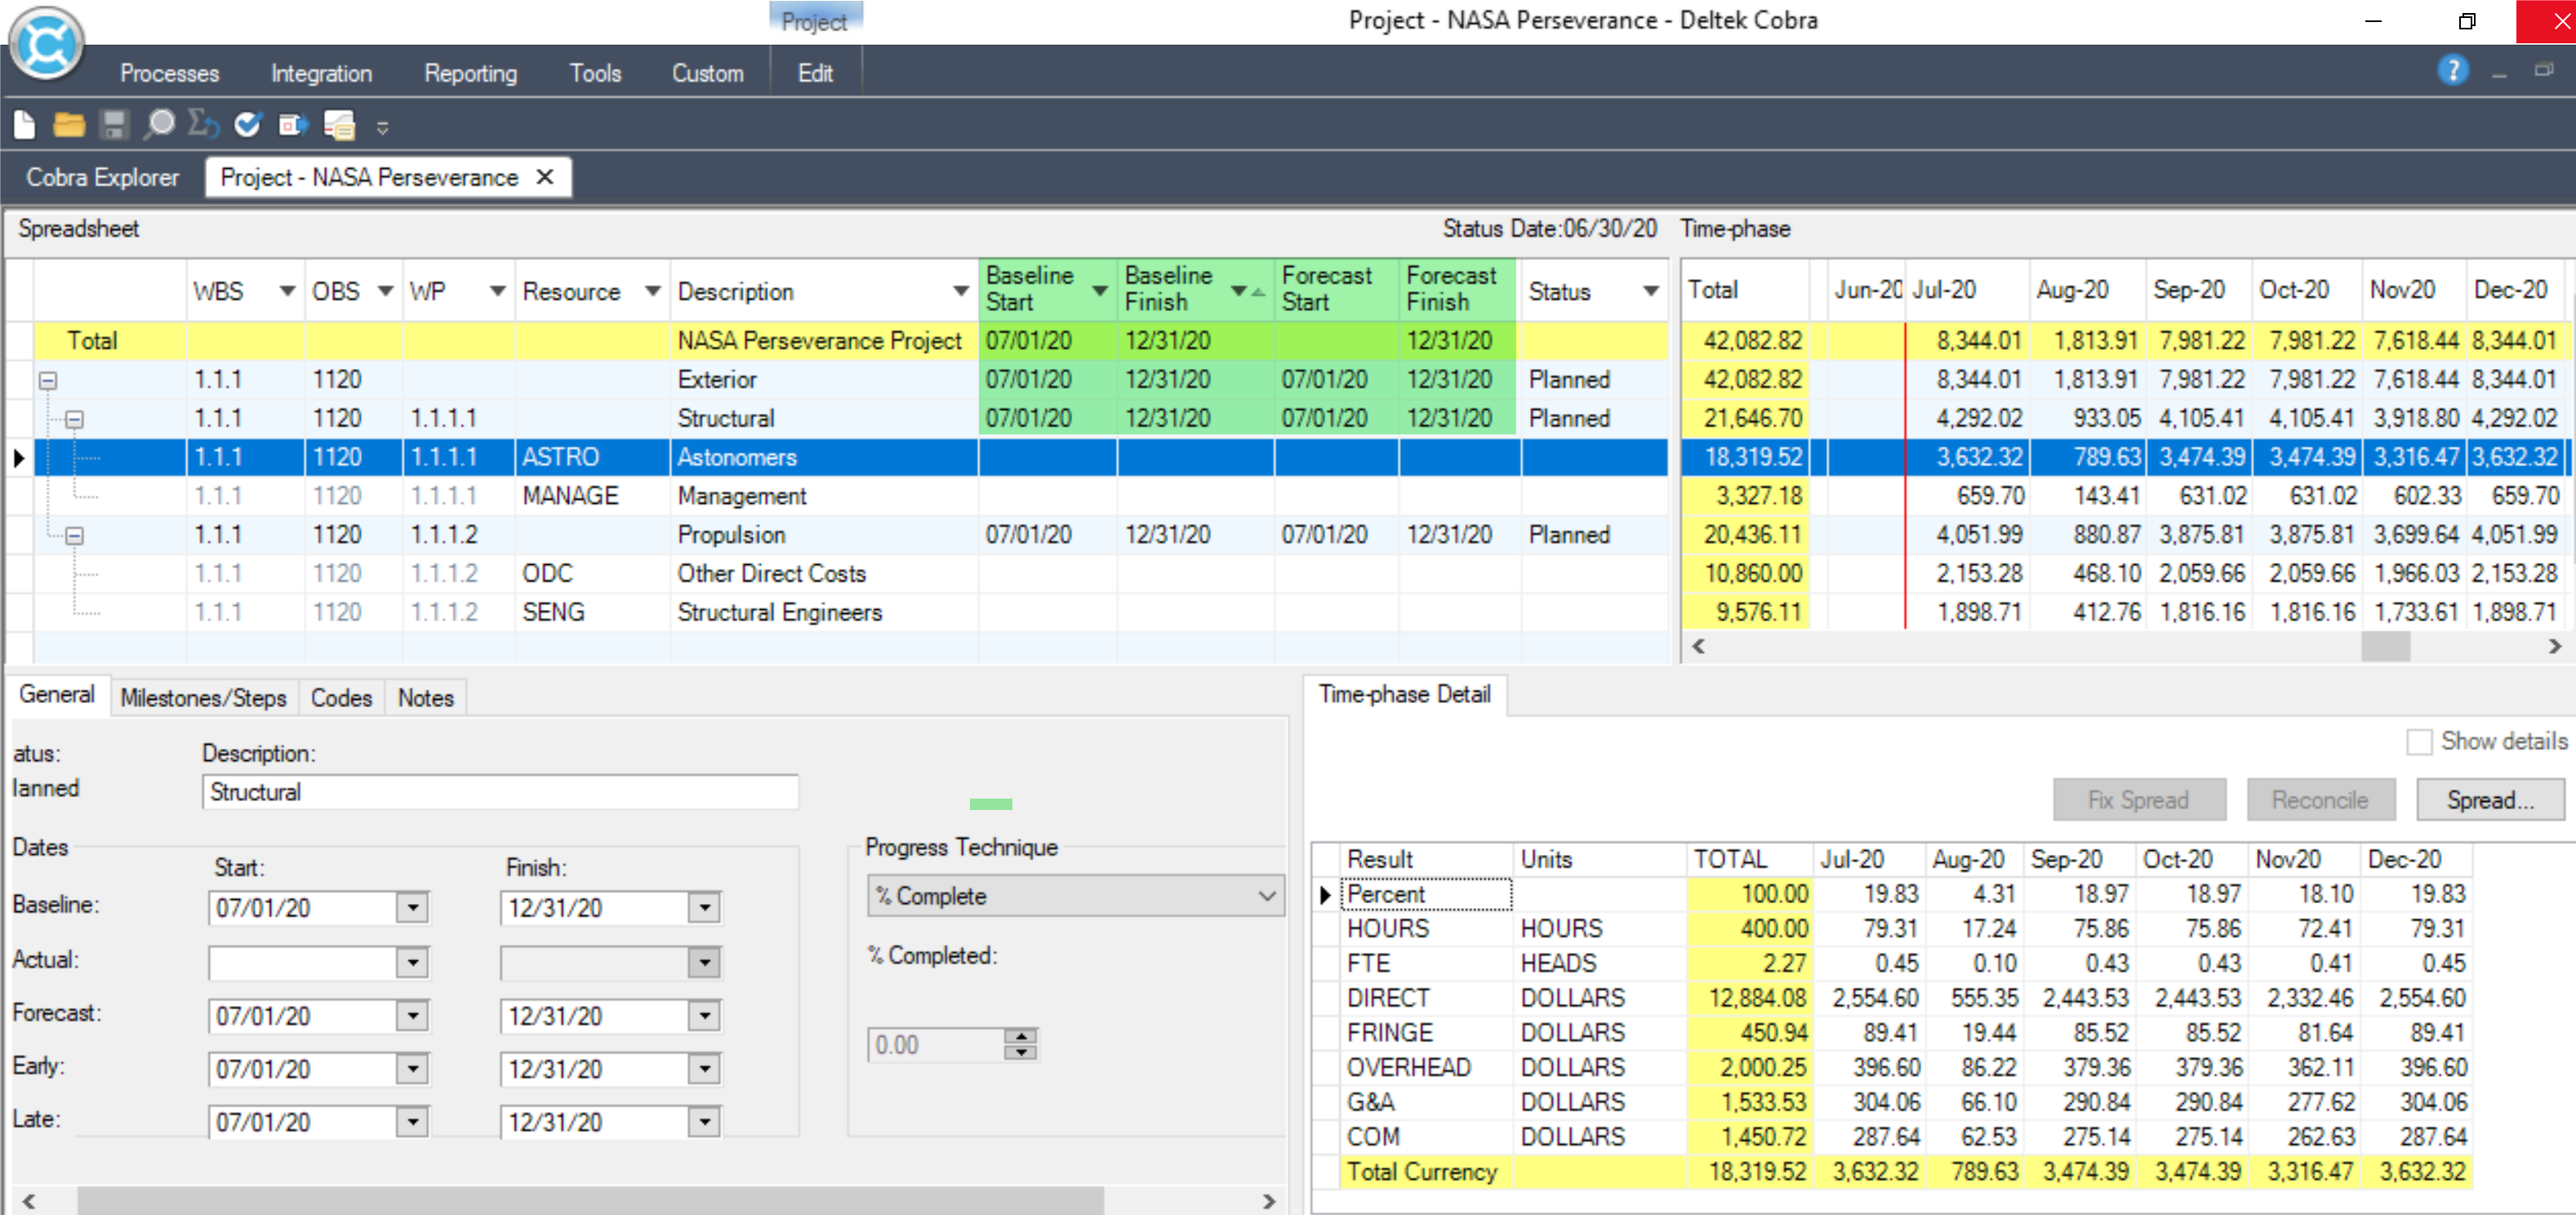2576x1215 pixels.
Task: Click the report notes toolbar icon
Action: coord(339,125)
